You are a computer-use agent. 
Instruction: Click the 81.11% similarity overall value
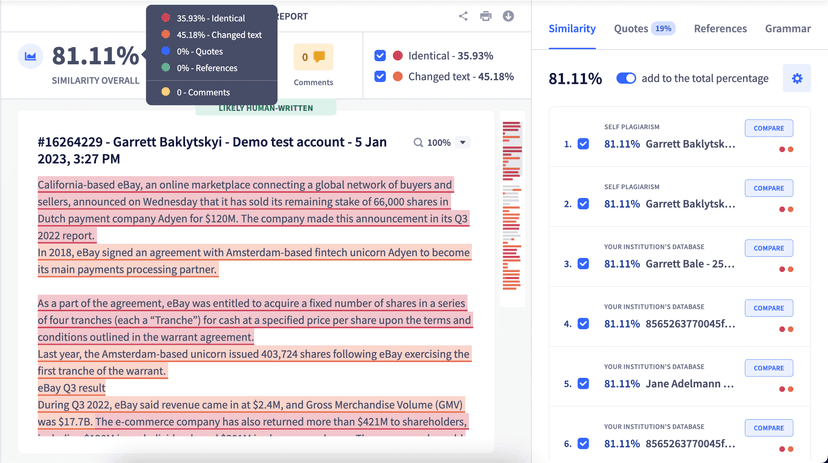pyautogui.click(x=95, y=55)
